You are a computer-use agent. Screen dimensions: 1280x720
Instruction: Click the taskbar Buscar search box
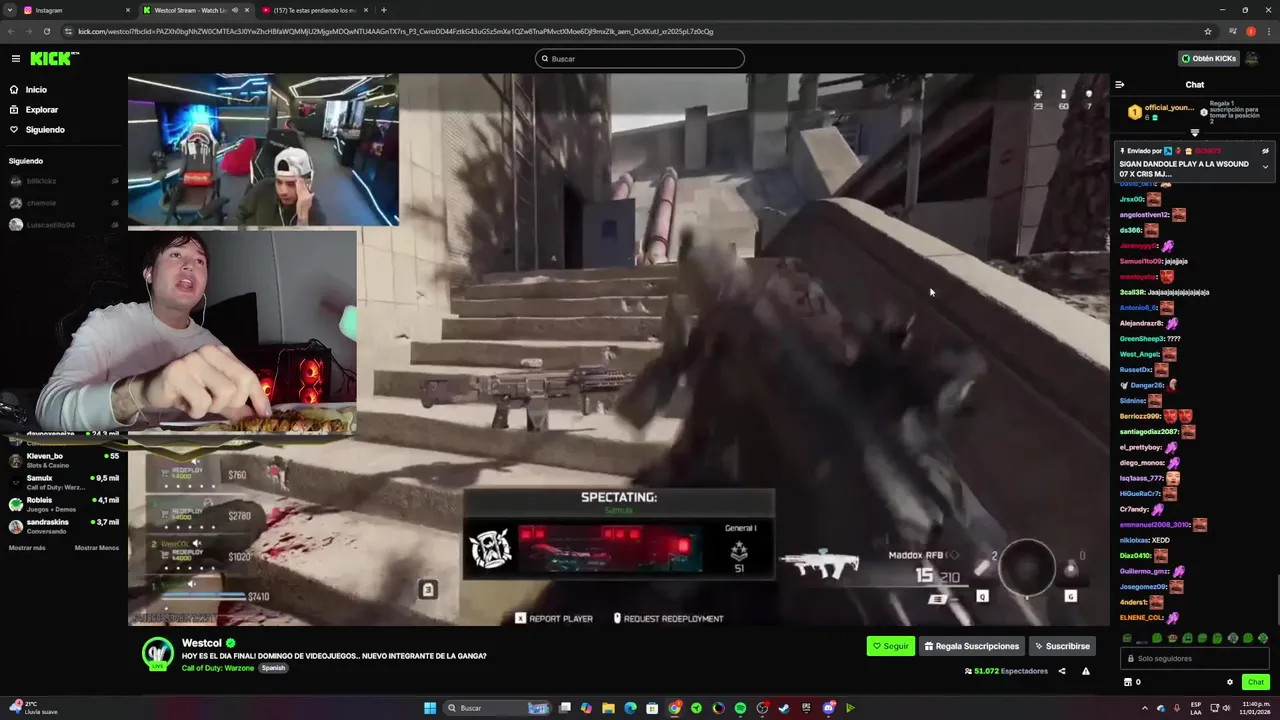click(498, 708)
